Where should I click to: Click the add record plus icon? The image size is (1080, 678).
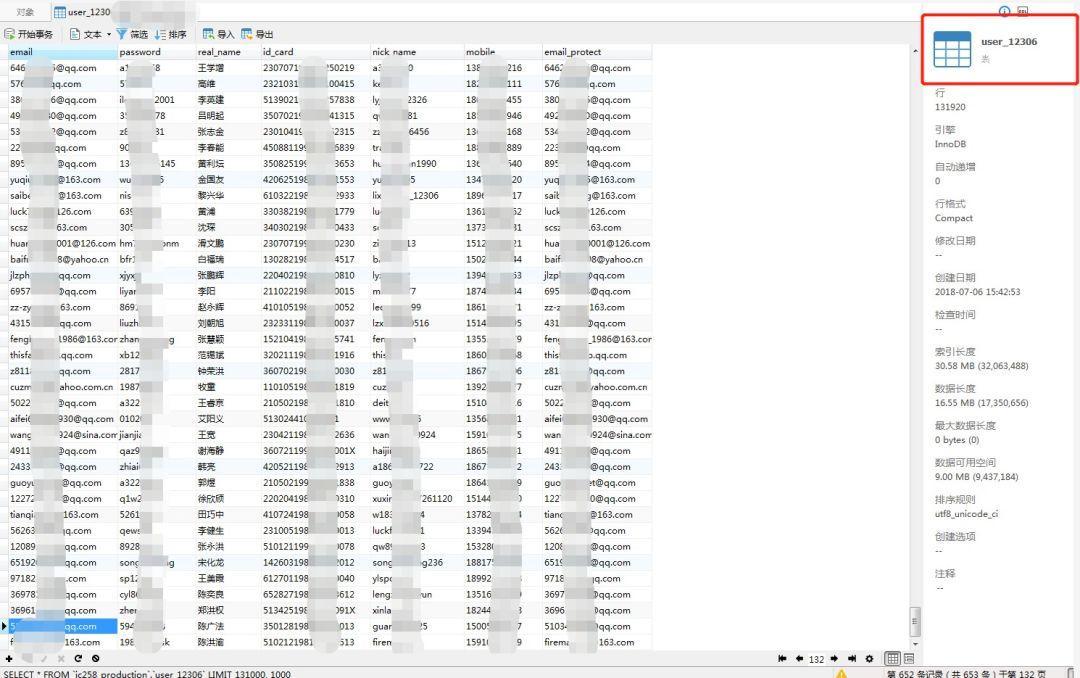[9, 658]
